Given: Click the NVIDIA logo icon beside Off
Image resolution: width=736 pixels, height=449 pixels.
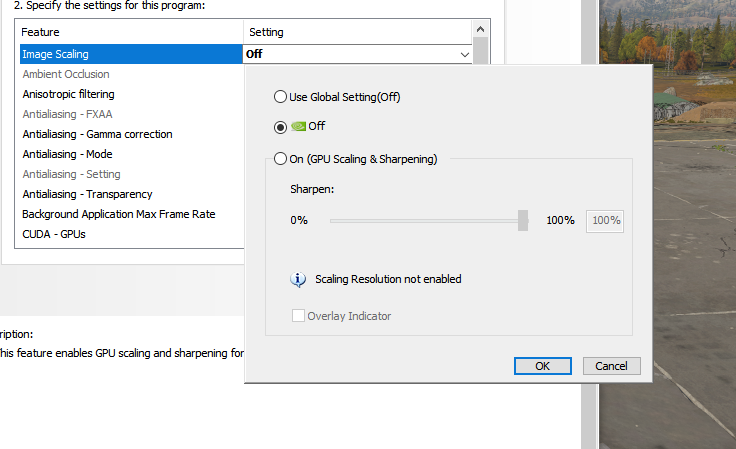Looking at the screenshot, I should [x=298, y=127].
